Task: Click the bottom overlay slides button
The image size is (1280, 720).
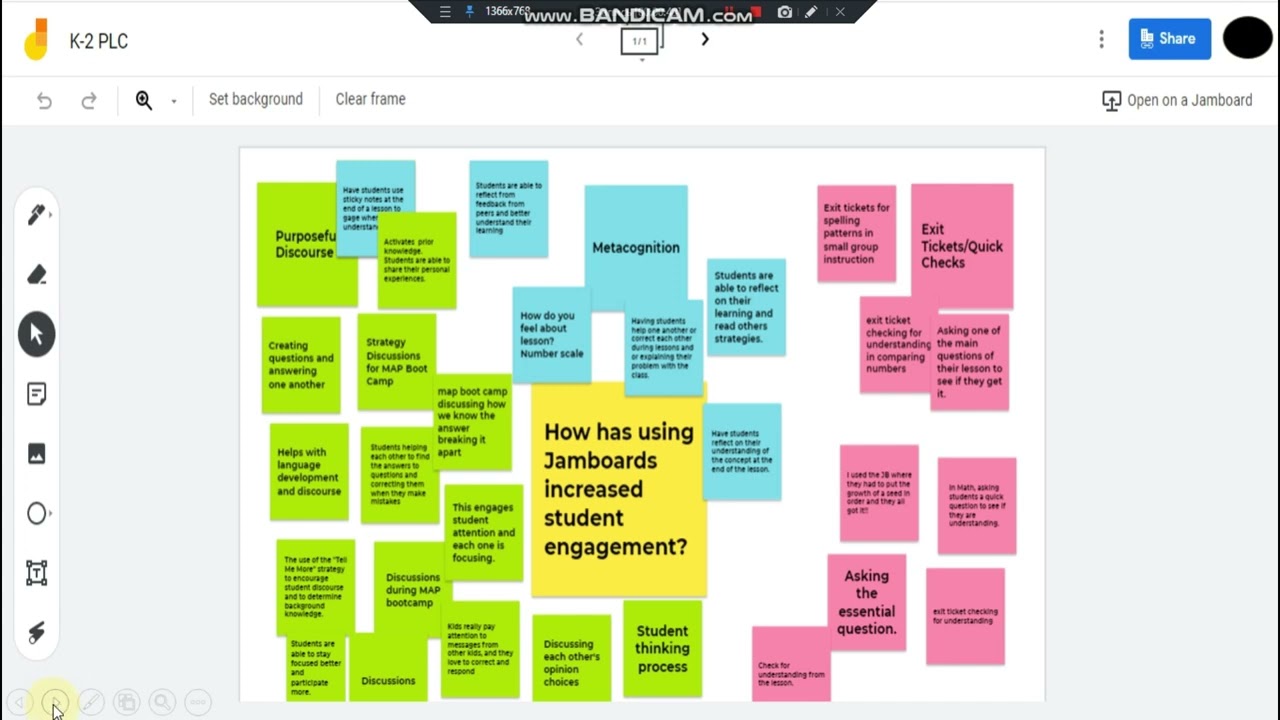Action: (126, 703)
